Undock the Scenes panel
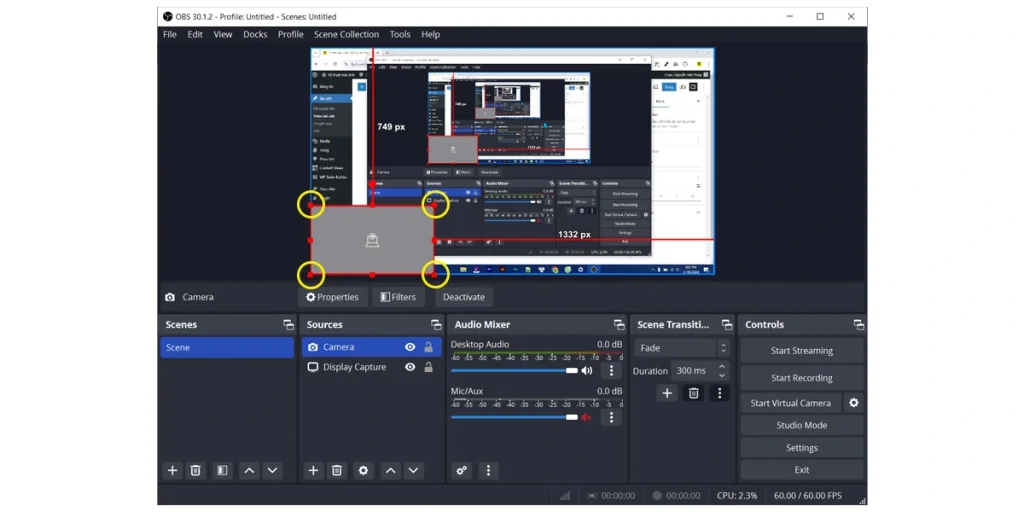 [288, 325]
